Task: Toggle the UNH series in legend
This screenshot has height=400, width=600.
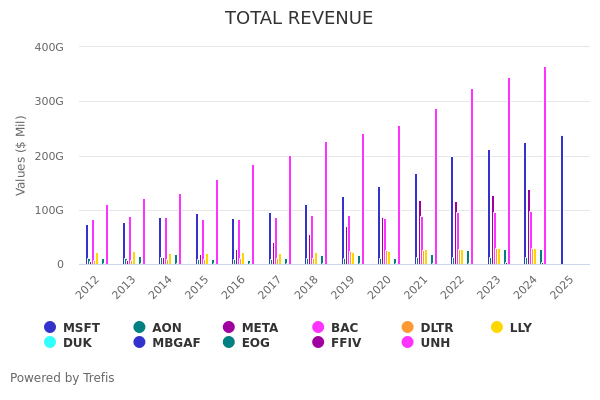Action: point(427,343)
